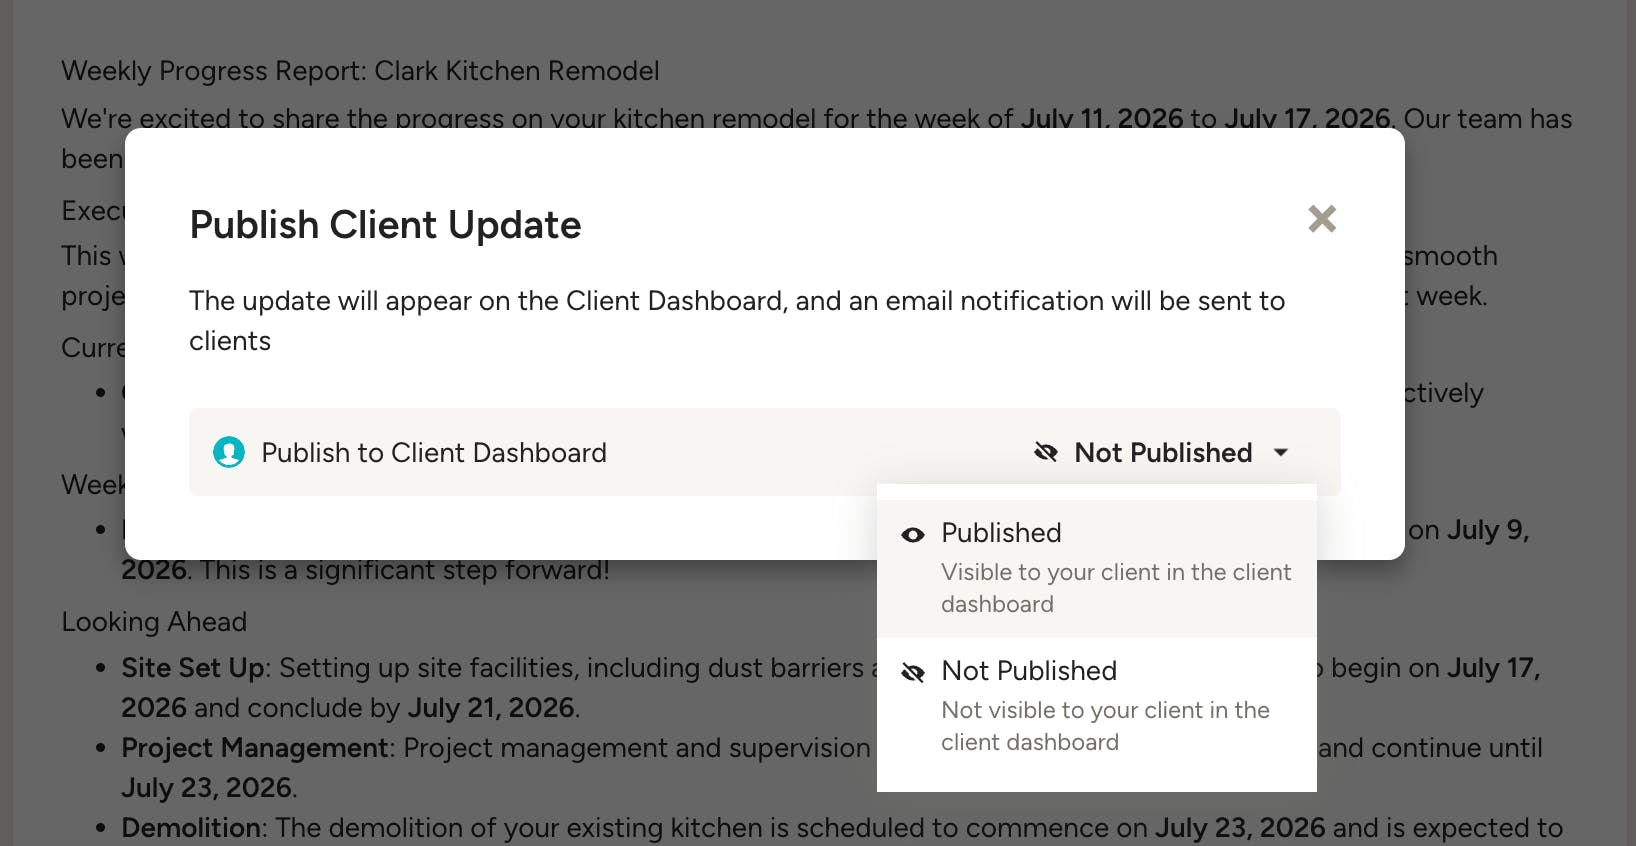Click the bold Demolition item
The width and height of the screenshot is (1636, 846).
[191, 828]
